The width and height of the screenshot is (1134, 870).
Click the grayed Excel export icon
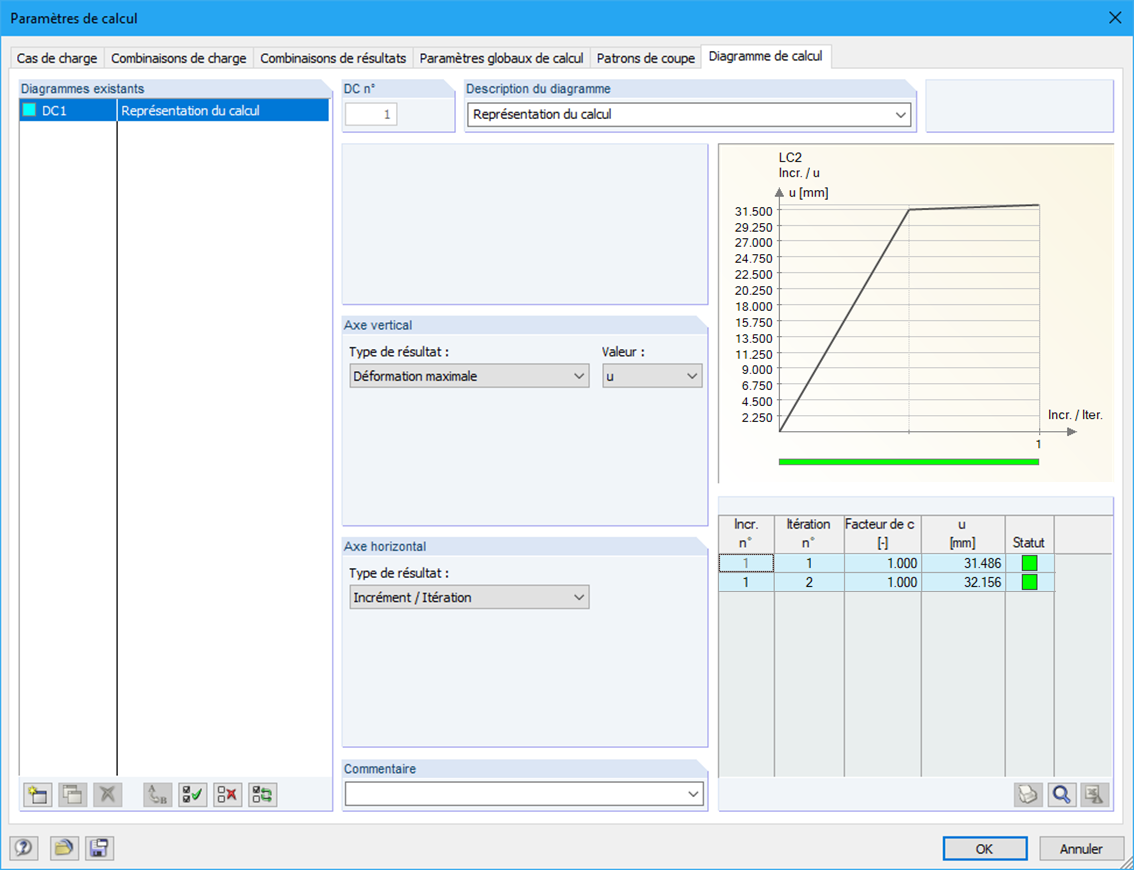[1095, 795]
